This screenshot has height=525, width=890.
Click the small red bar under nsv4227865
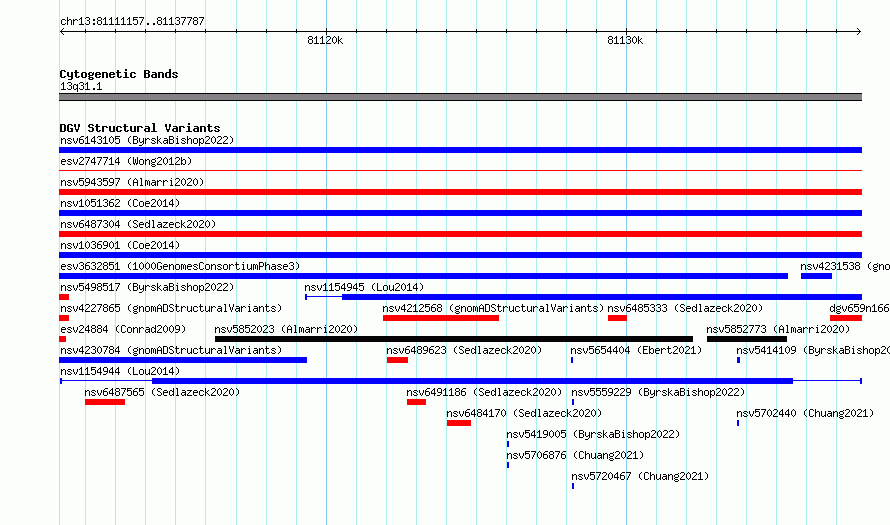pos(64,318)
